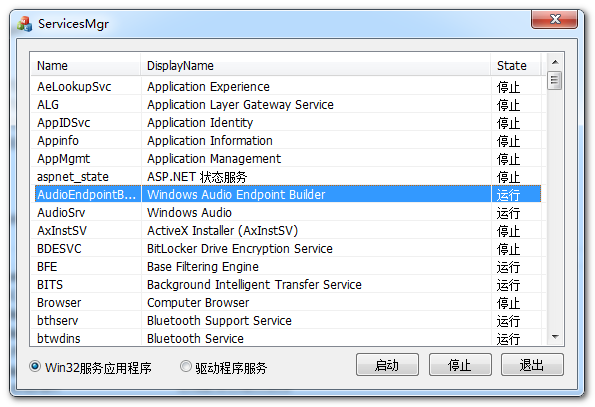The height and width of the screenshot is (407, 595).
Task: Select the Computer Browser service row
Action: pyautogui.click(x=288, y=303)
